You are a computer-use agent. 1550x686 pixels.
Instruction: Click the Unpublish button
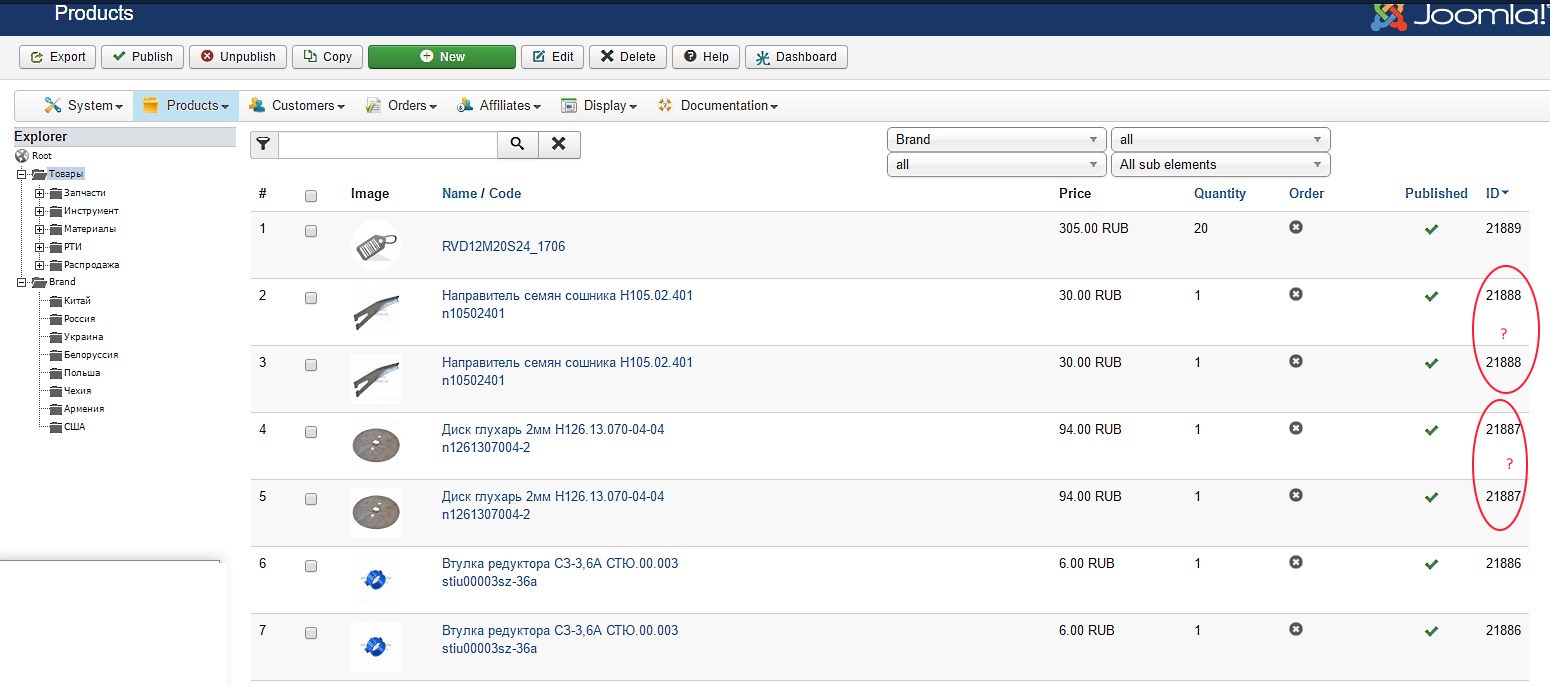click(238, 57)
